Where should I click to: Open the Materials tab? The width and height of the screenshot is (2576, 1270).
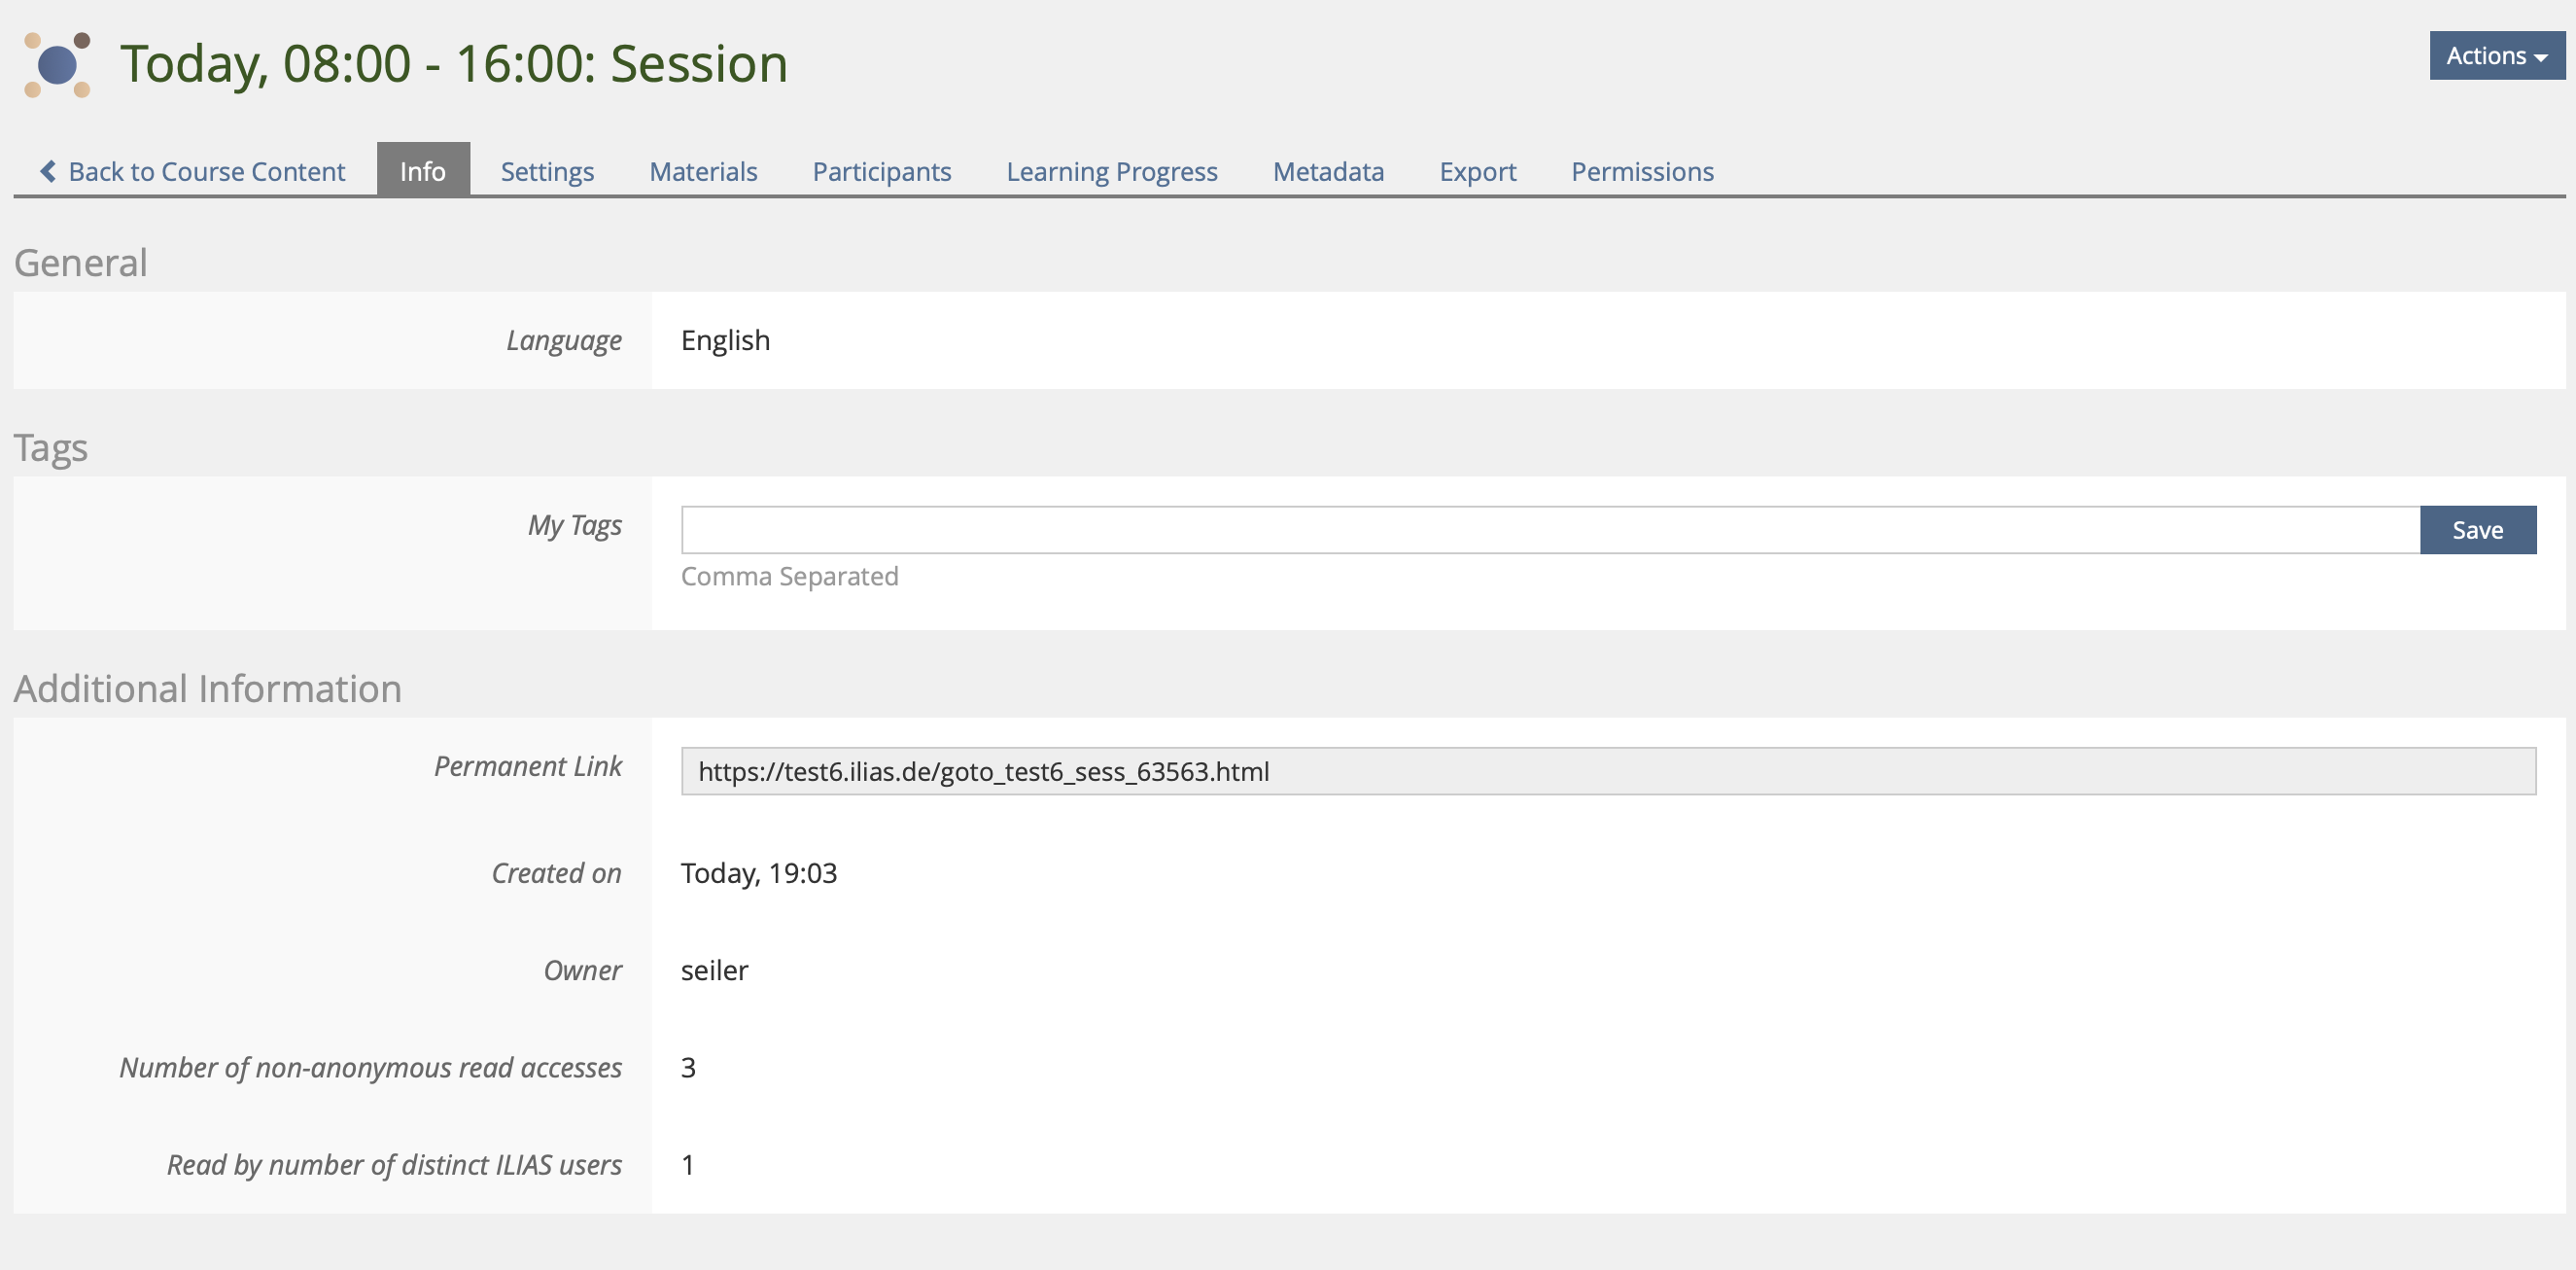coord(703,172)
